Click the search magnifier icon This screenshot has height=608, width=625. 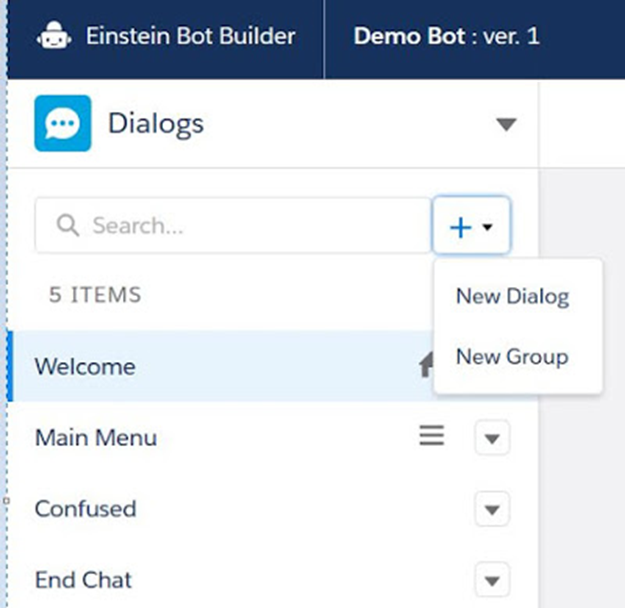point(67,225)
